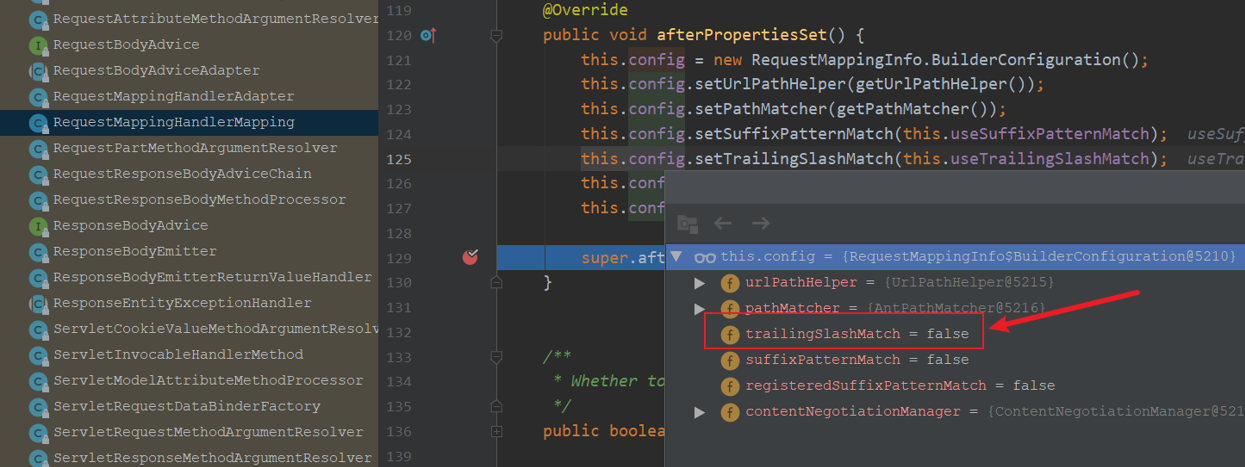Collapse the Javadoc comment fold at line 133
The width and height of the screenshot is (1245, 467).
[x=497, y=357]
